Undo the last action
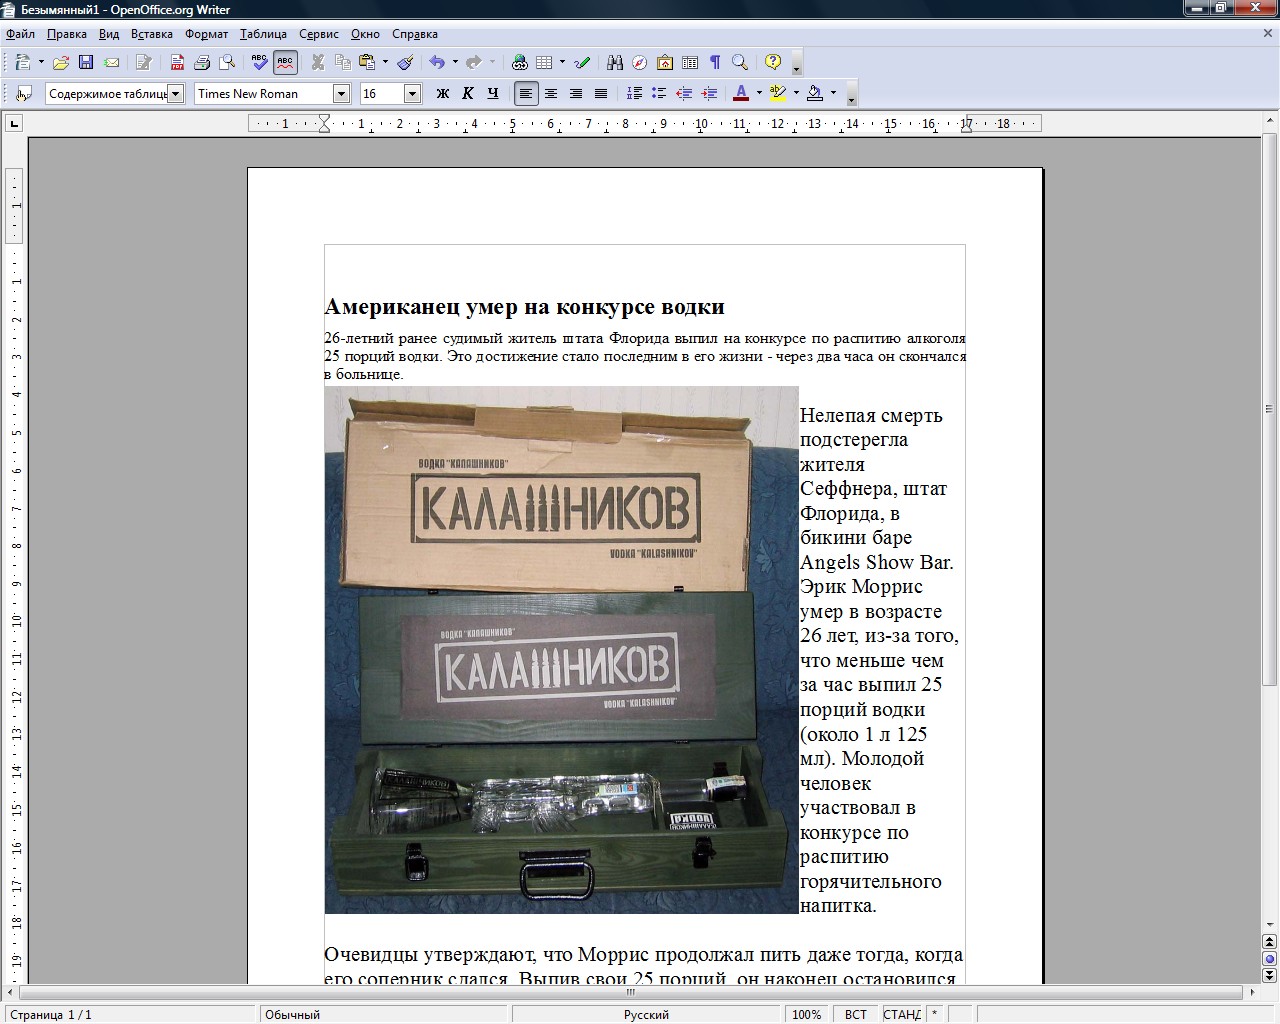1280x1024 pixels. [437, 62]
